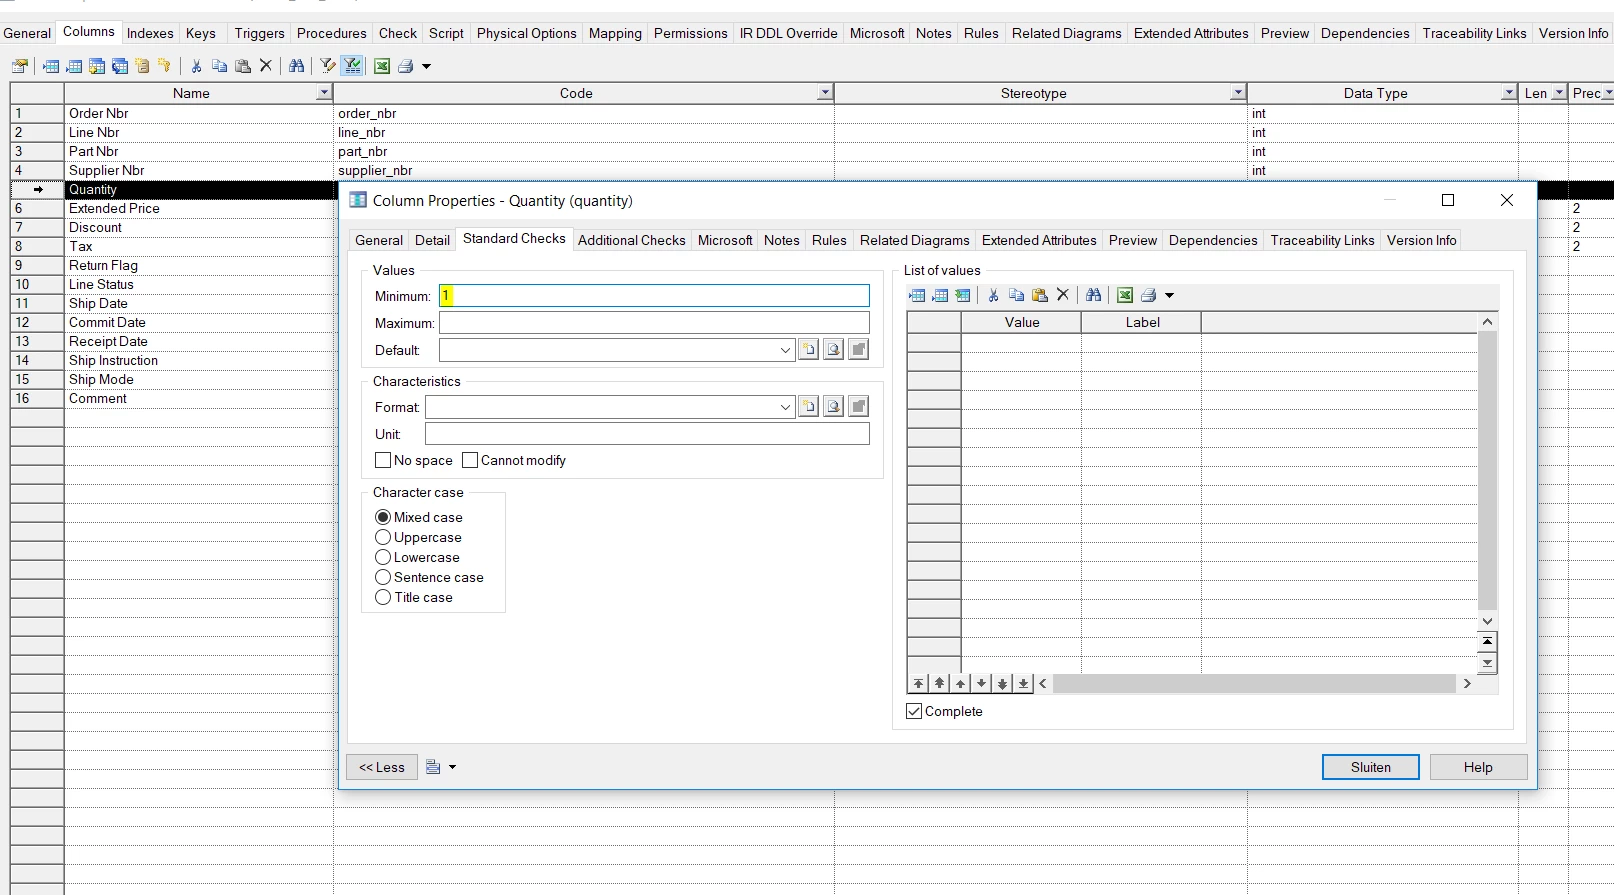Open the Triggers tab
The width and height of the screenshot is (1614, 895).
(259, 33)
